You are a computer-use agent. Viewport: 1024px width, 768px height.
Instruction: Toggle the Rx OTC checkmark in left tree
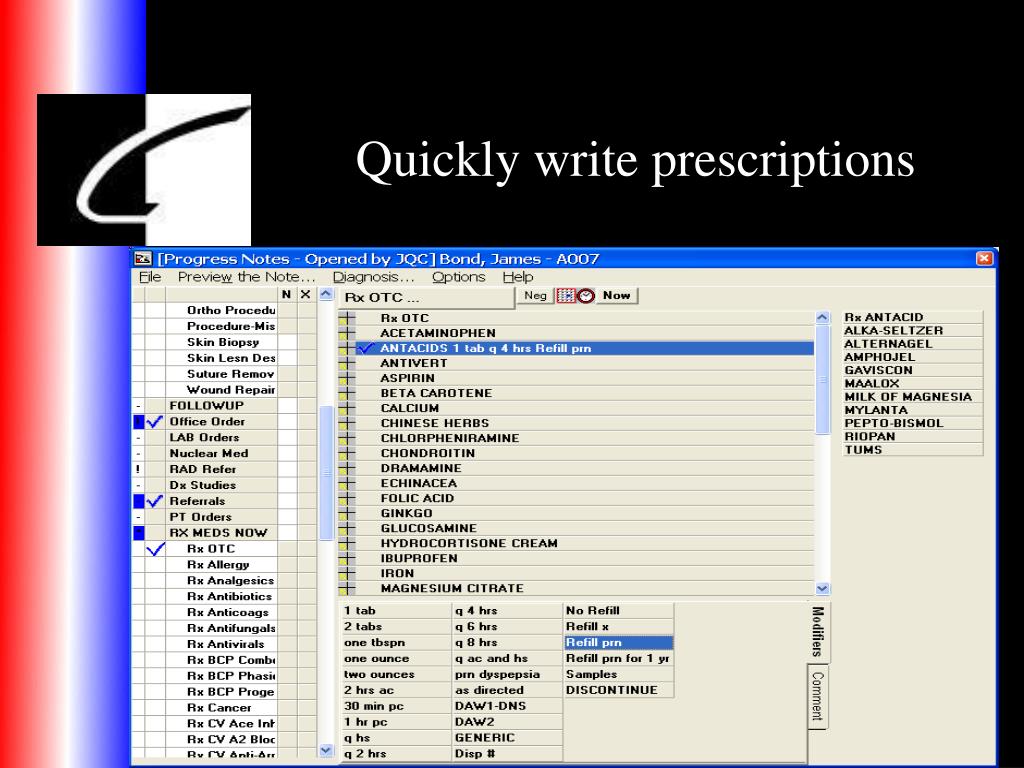155,549
